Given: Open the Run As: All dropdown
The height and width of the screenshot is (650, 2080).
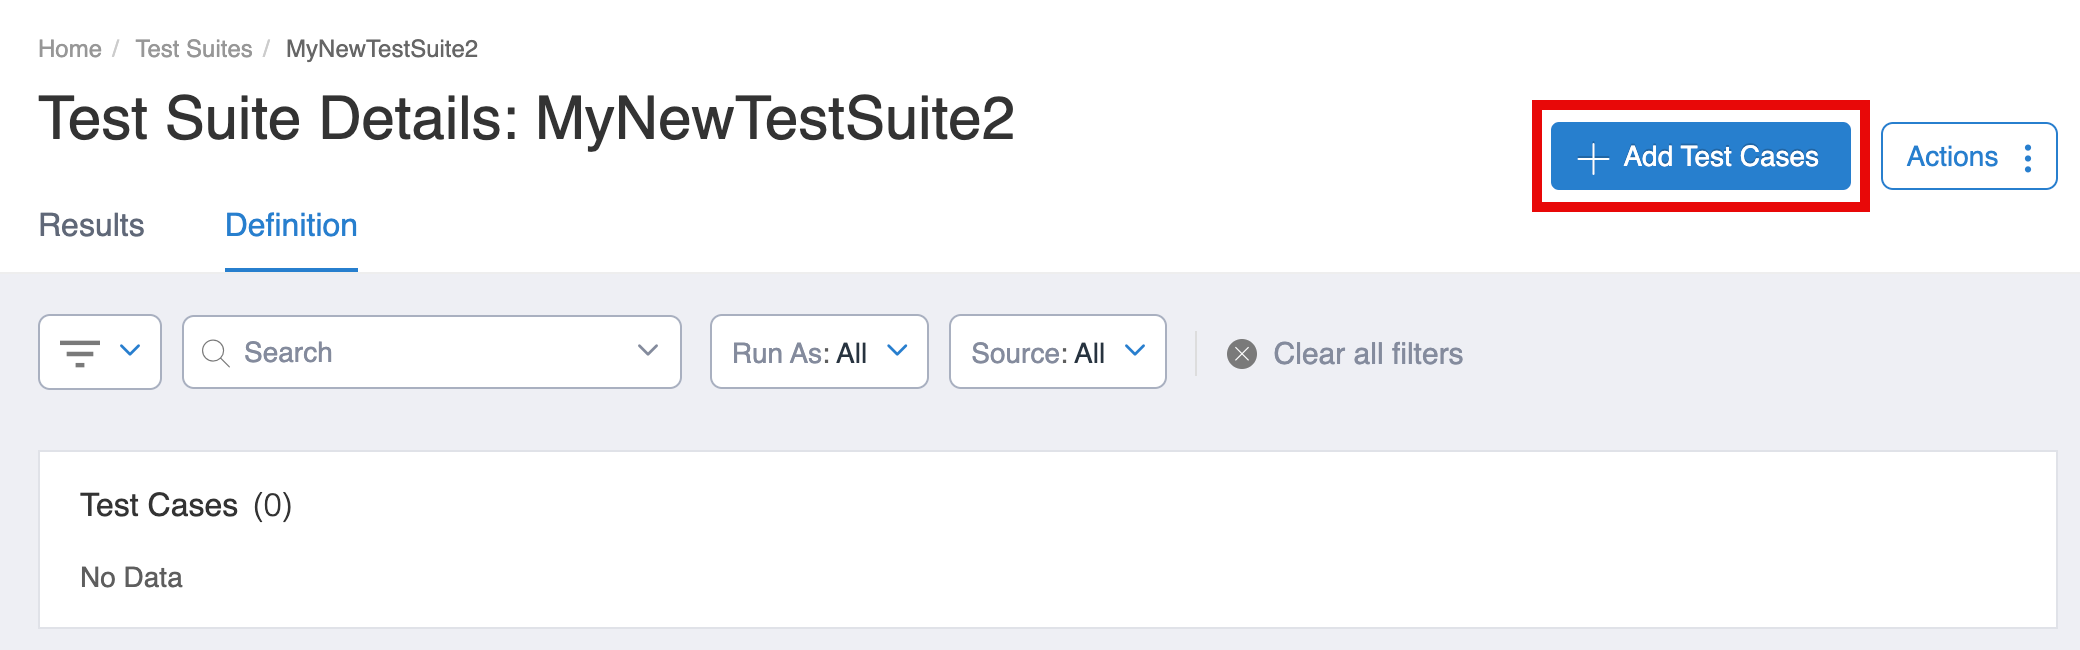Looking at the screenshot, I should point(819,352).
